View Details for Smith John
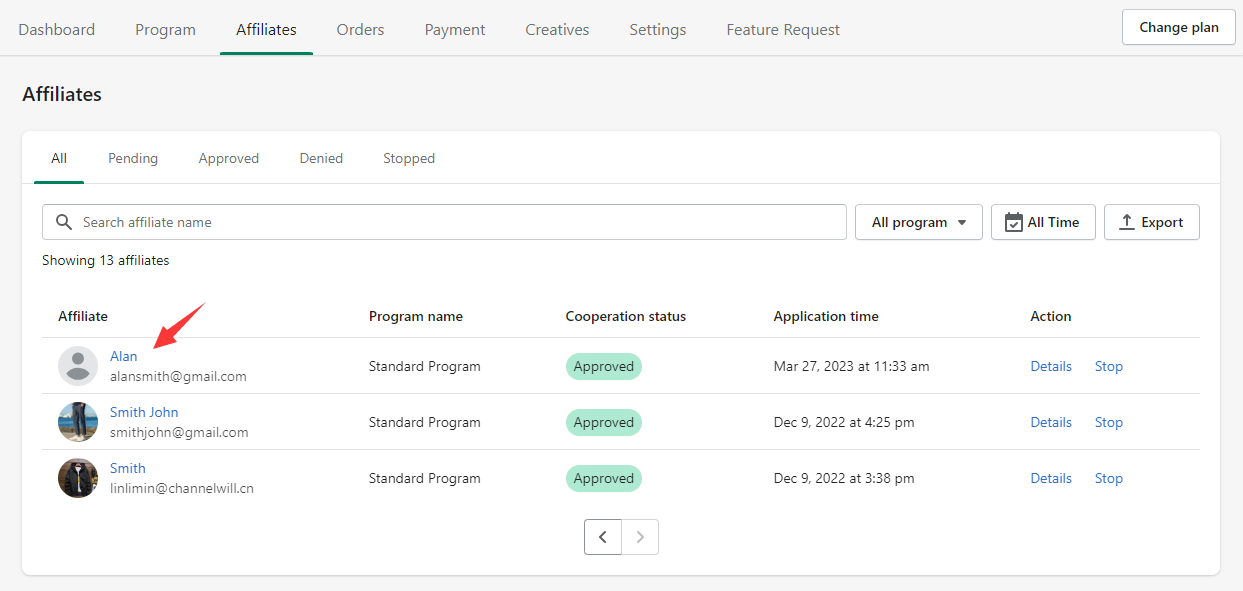Screen dimensions: 1243x591 (1051, 422)
